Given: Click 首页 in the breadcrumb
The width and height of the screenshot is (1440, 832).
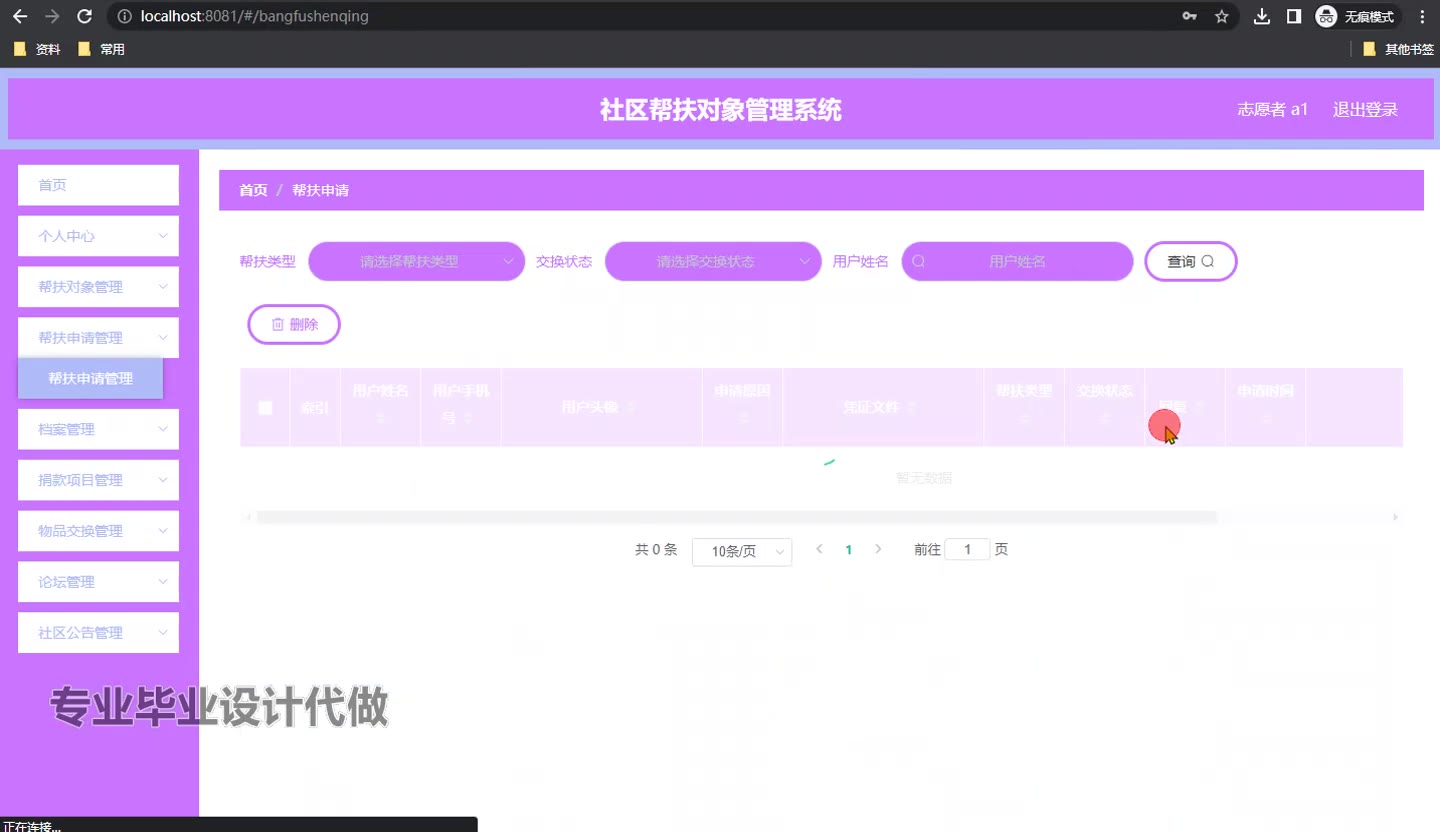Looking at the screenshot, I should point(253,190).
